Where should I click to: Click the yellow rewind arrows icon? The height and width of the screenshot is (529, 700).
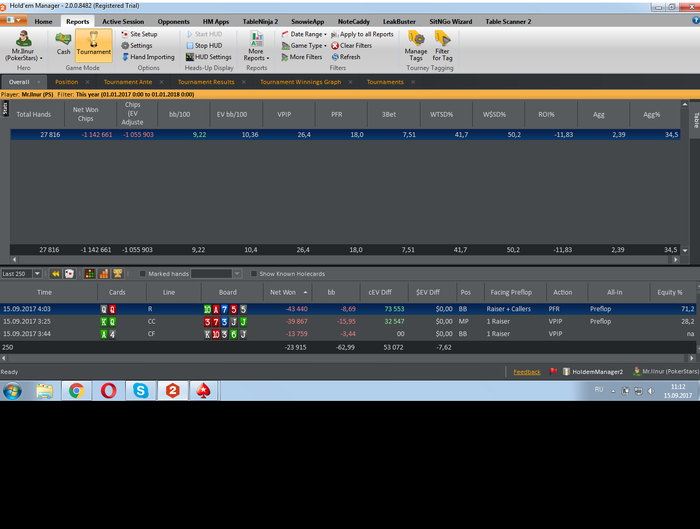pos(55,274)
